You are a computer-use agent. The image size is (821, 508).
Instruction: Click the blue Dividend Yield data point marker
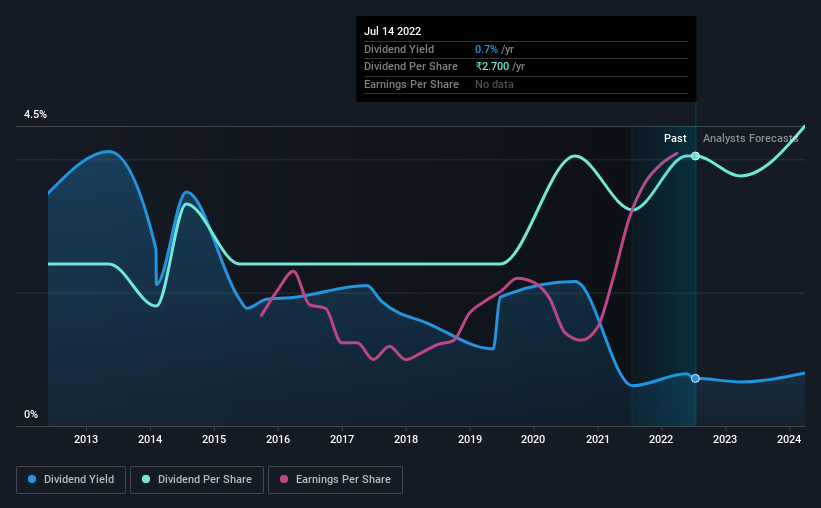point(695,378)
